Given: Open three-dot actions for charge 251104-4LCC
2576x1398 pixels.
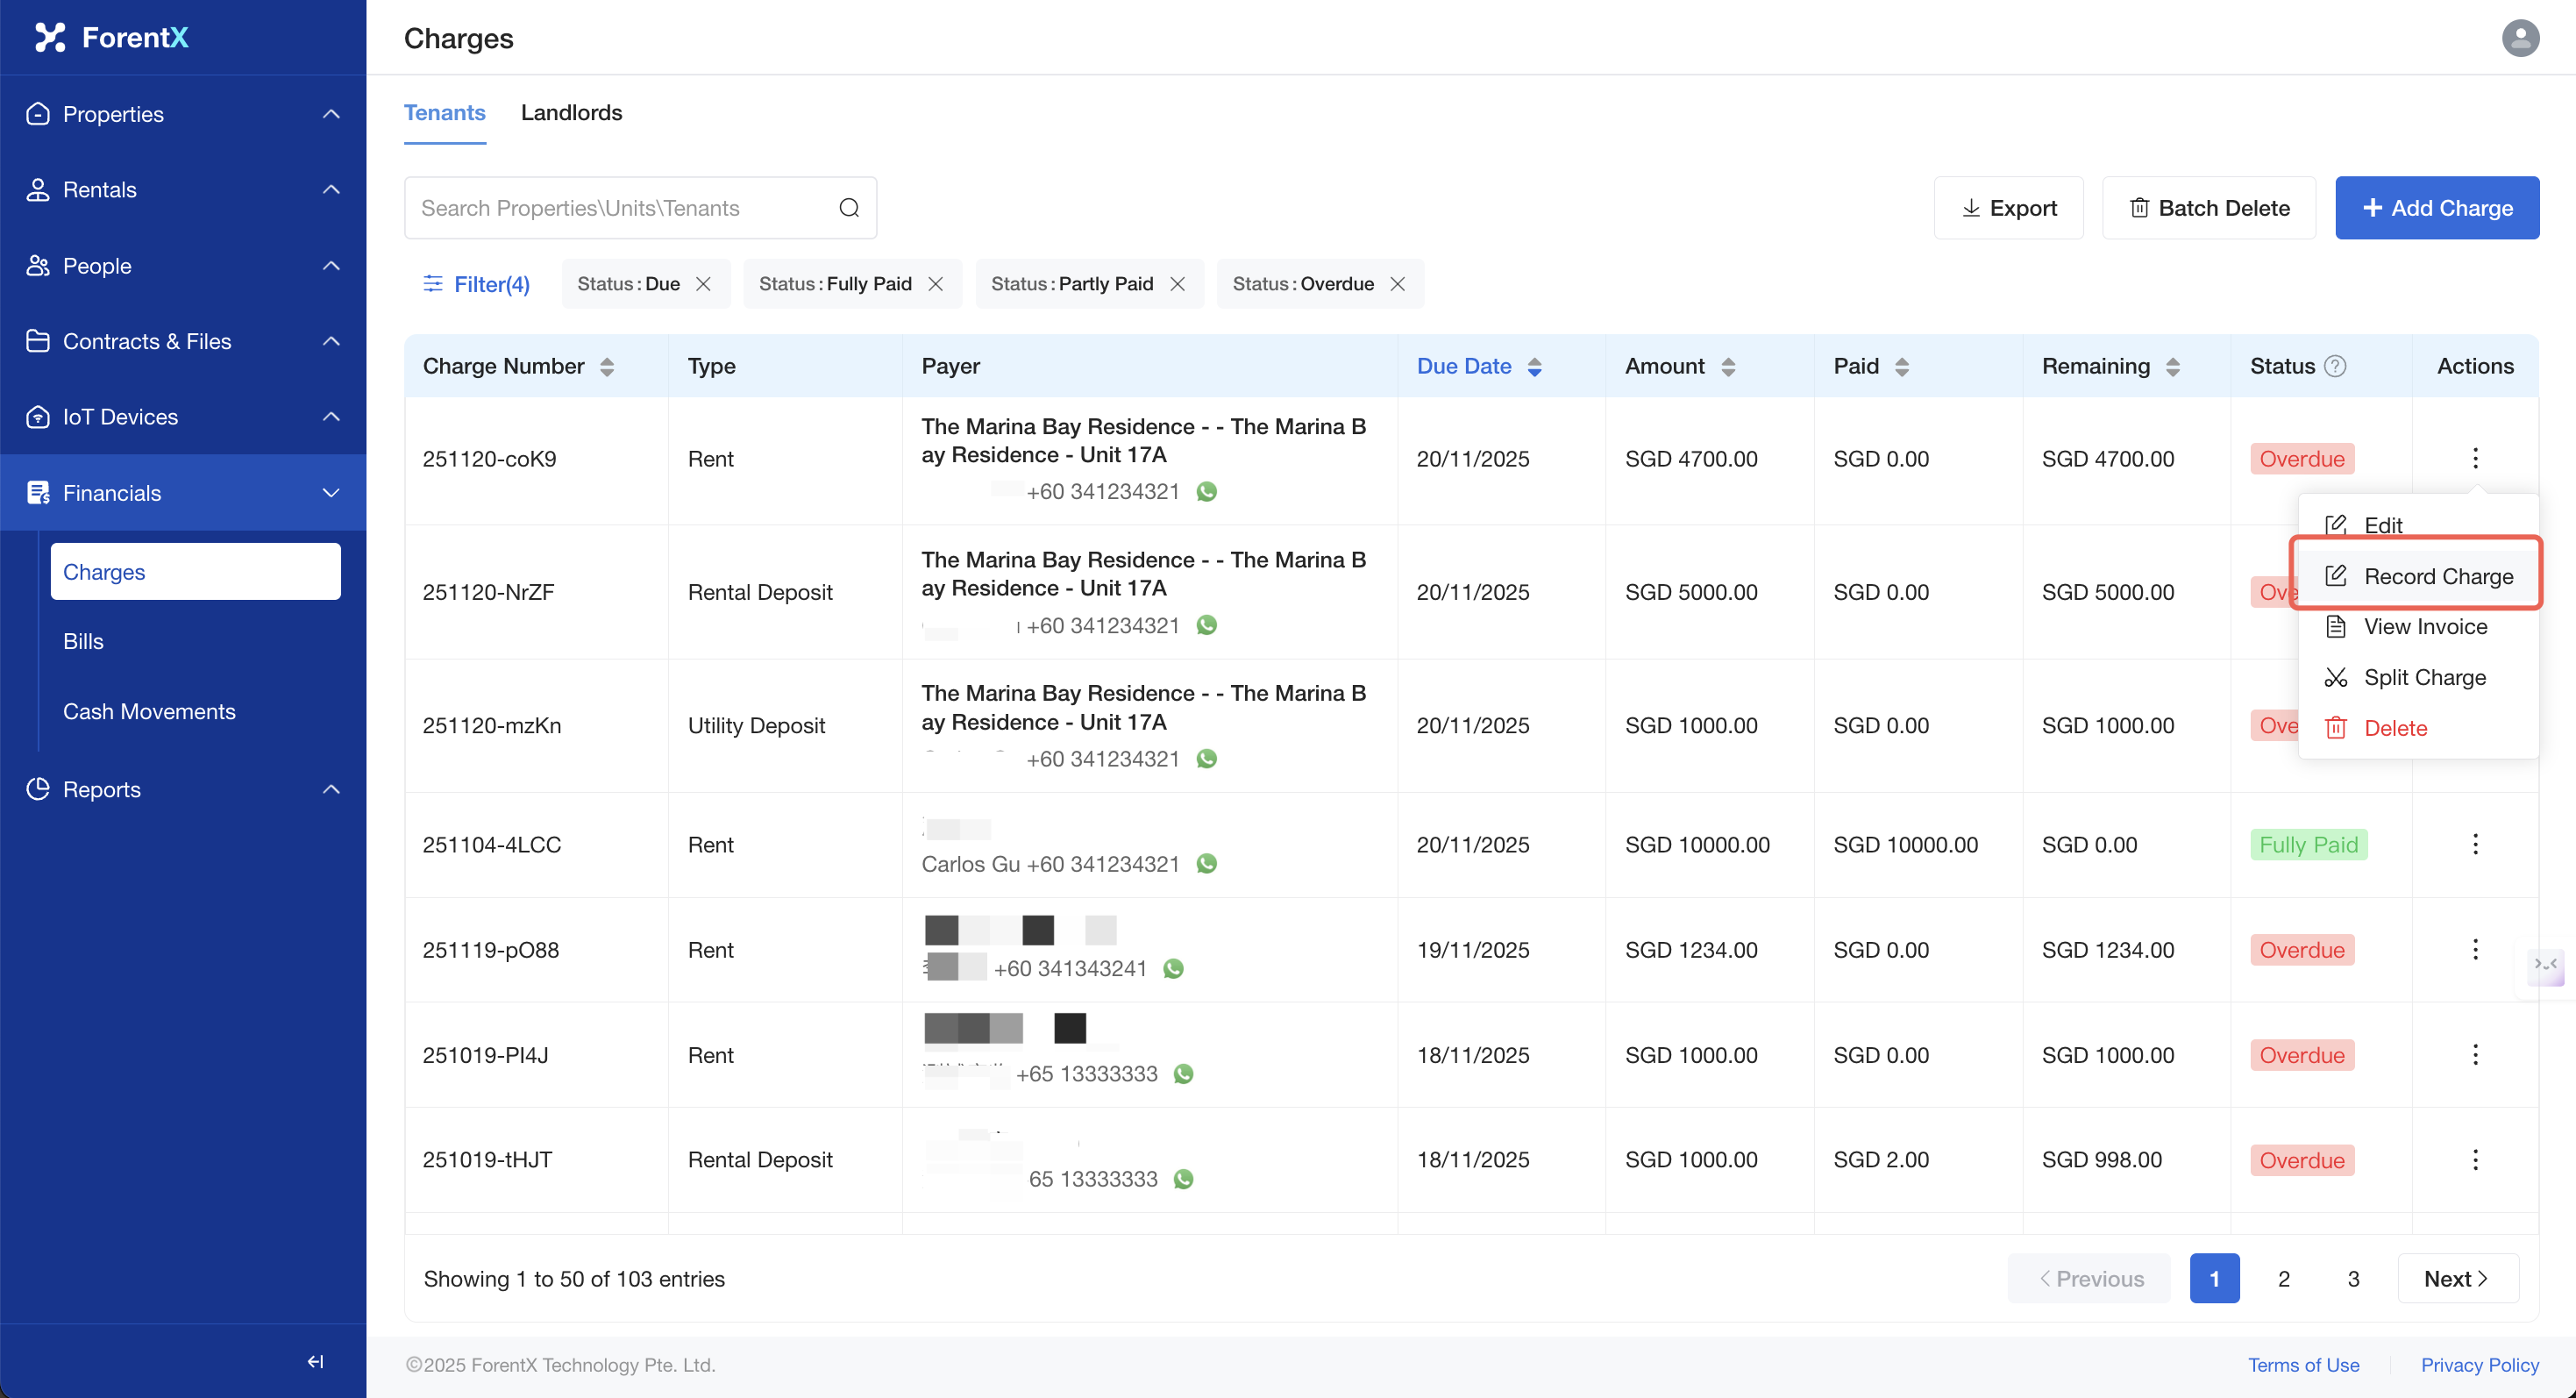Looking at the screenshot, I should point(2475,844).
